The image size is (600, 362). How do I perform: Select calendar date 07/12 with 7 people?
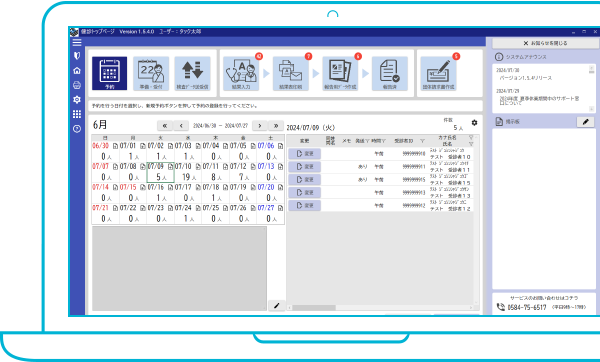243,173
